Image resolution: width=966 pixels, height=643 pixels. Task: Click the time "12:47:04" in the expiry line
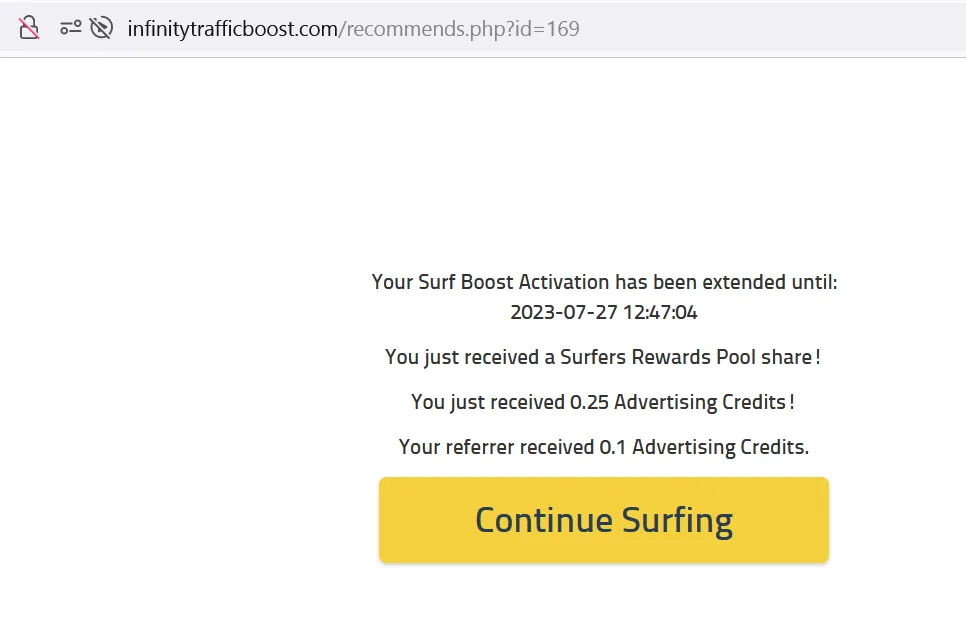pos(660,312)
